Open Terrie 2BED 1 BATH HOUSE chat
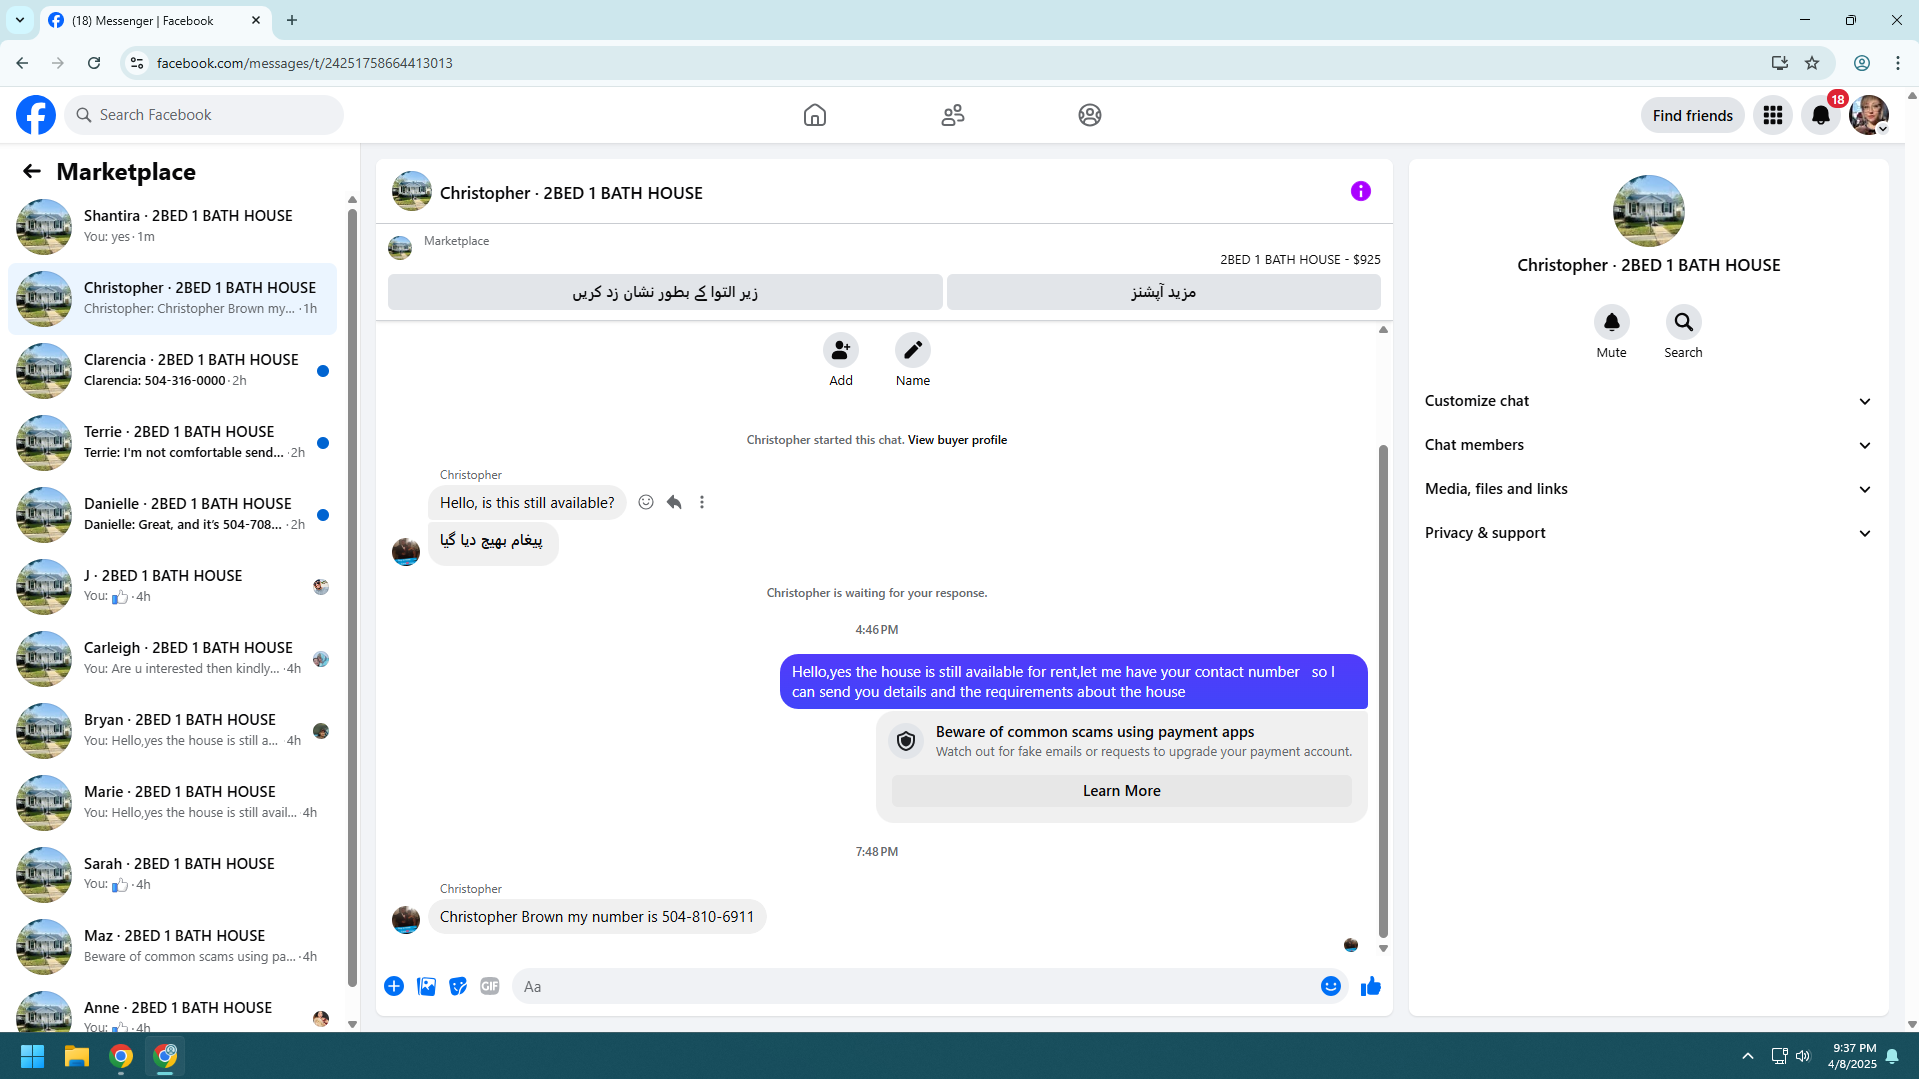 172,442
